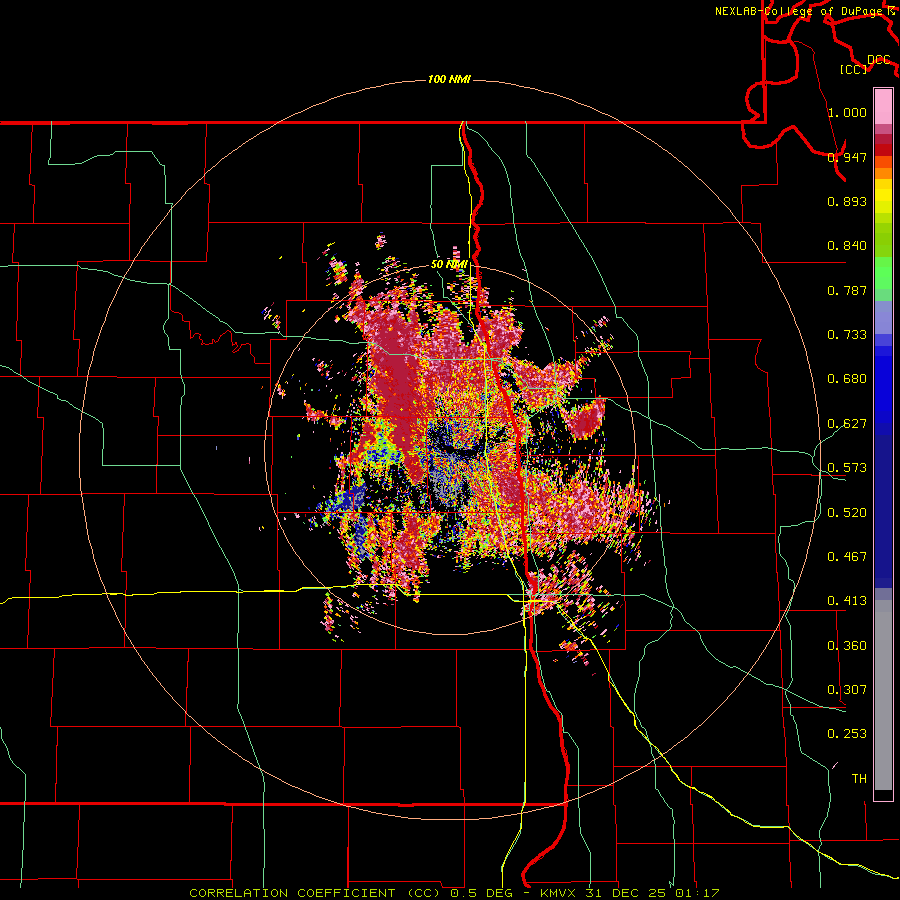Click the bright green segment of color bar
900x900 pixels.
click(883, 273)
